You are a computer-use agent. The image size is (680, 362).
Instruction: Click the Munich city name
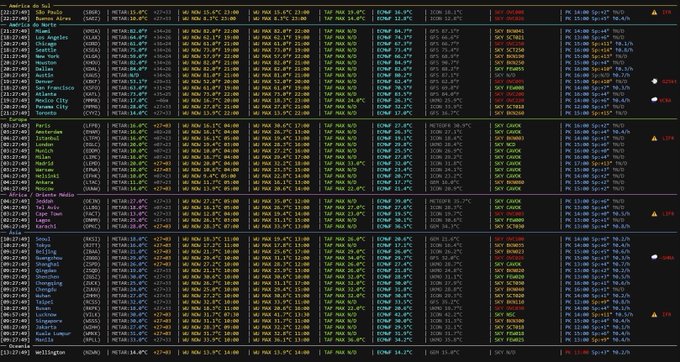tap(44, 151)
